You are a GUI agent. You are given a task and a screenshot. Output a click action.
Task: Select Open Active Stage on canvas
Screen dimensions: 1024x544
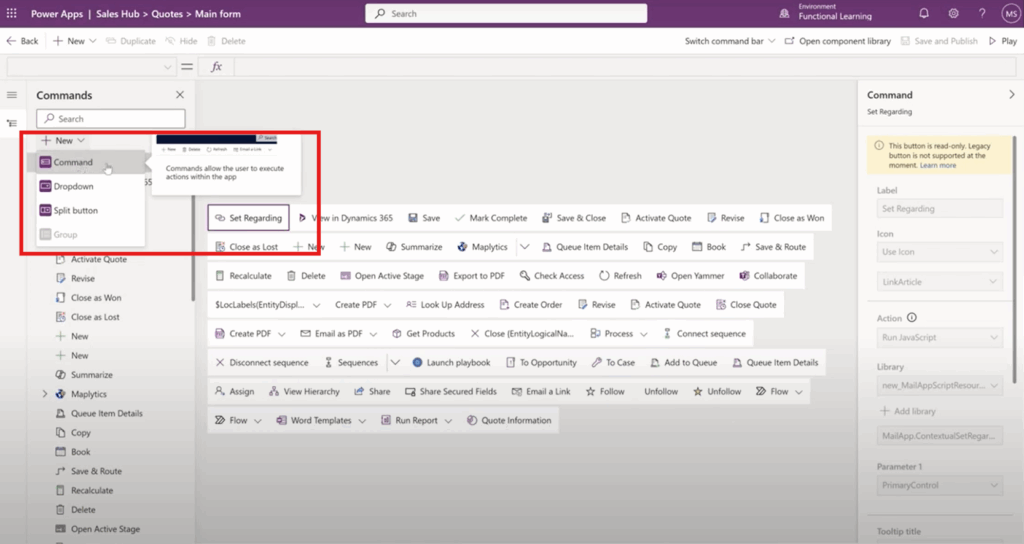tap(382, 276)
